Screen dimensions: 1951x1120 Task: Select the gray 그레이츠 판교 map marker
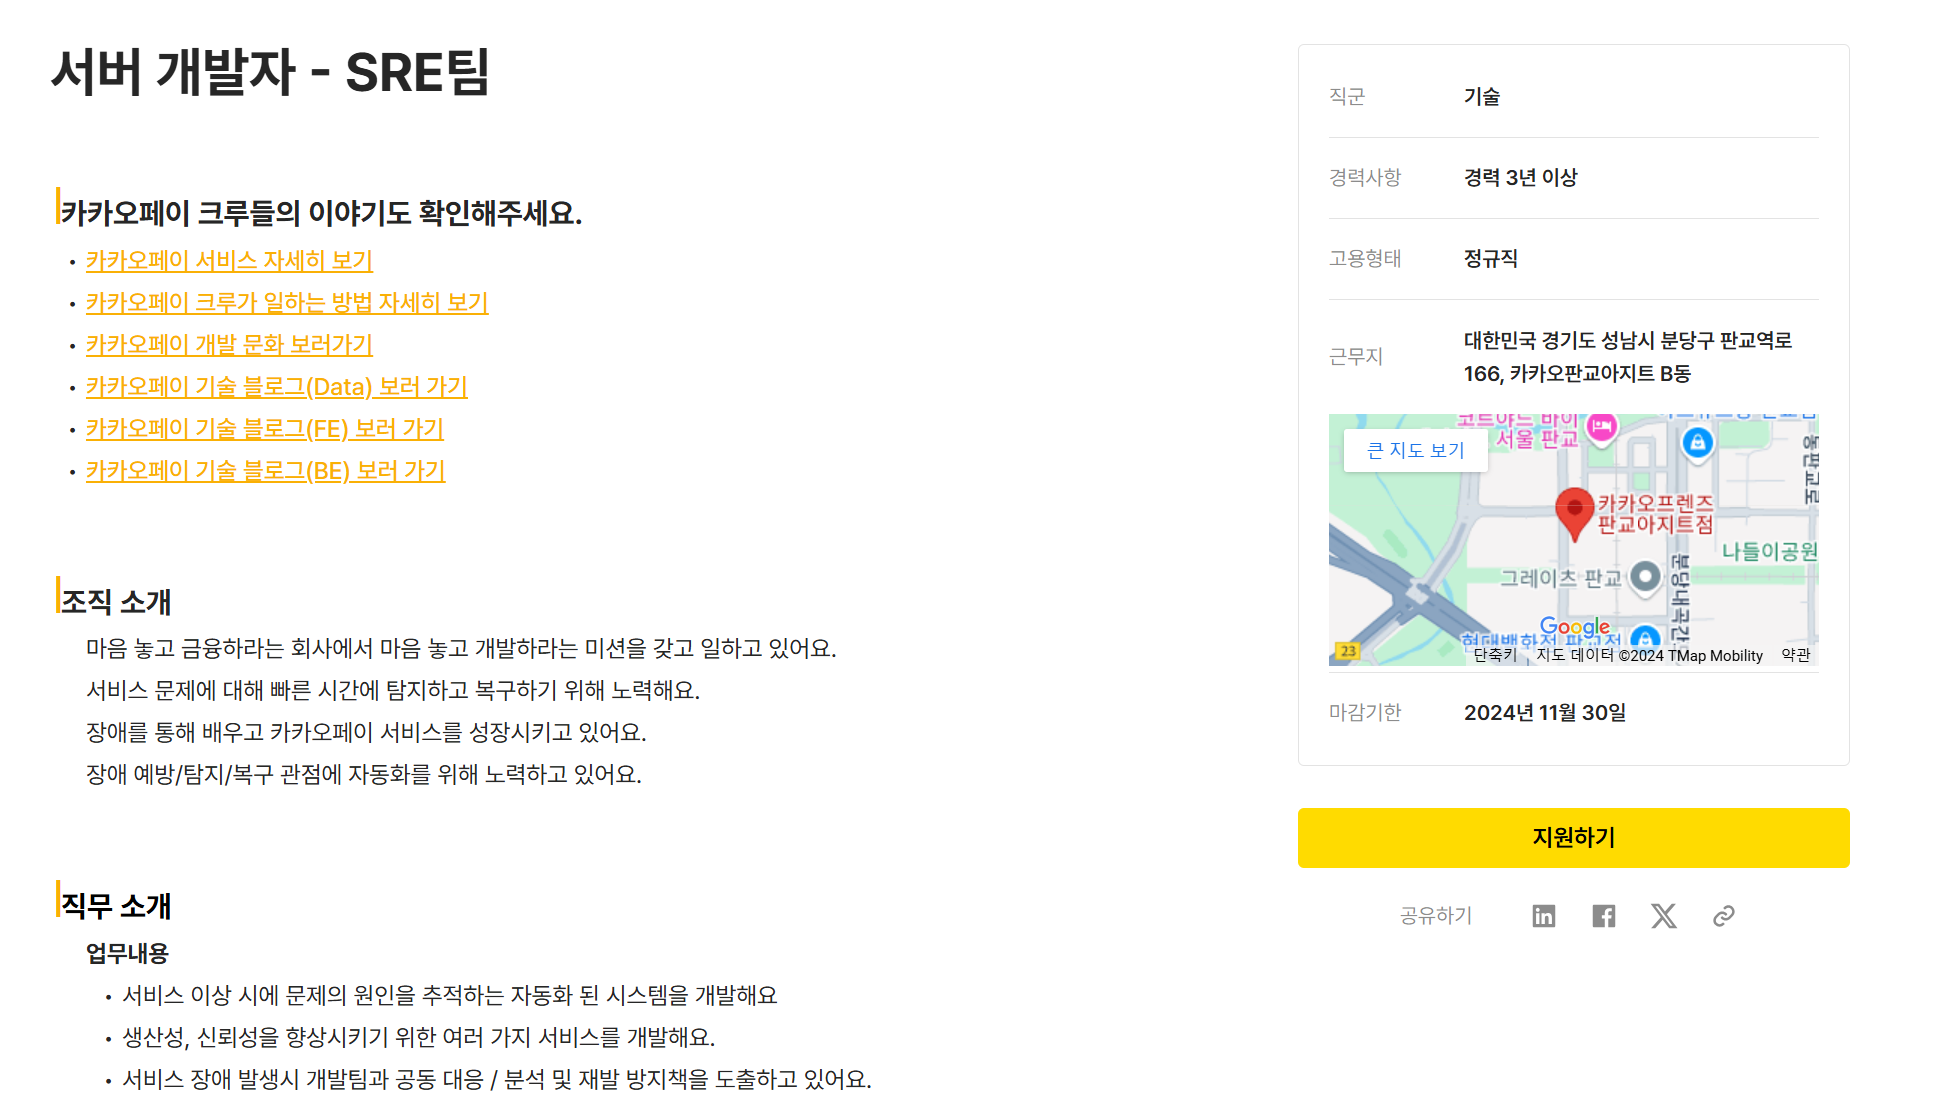1645,576
